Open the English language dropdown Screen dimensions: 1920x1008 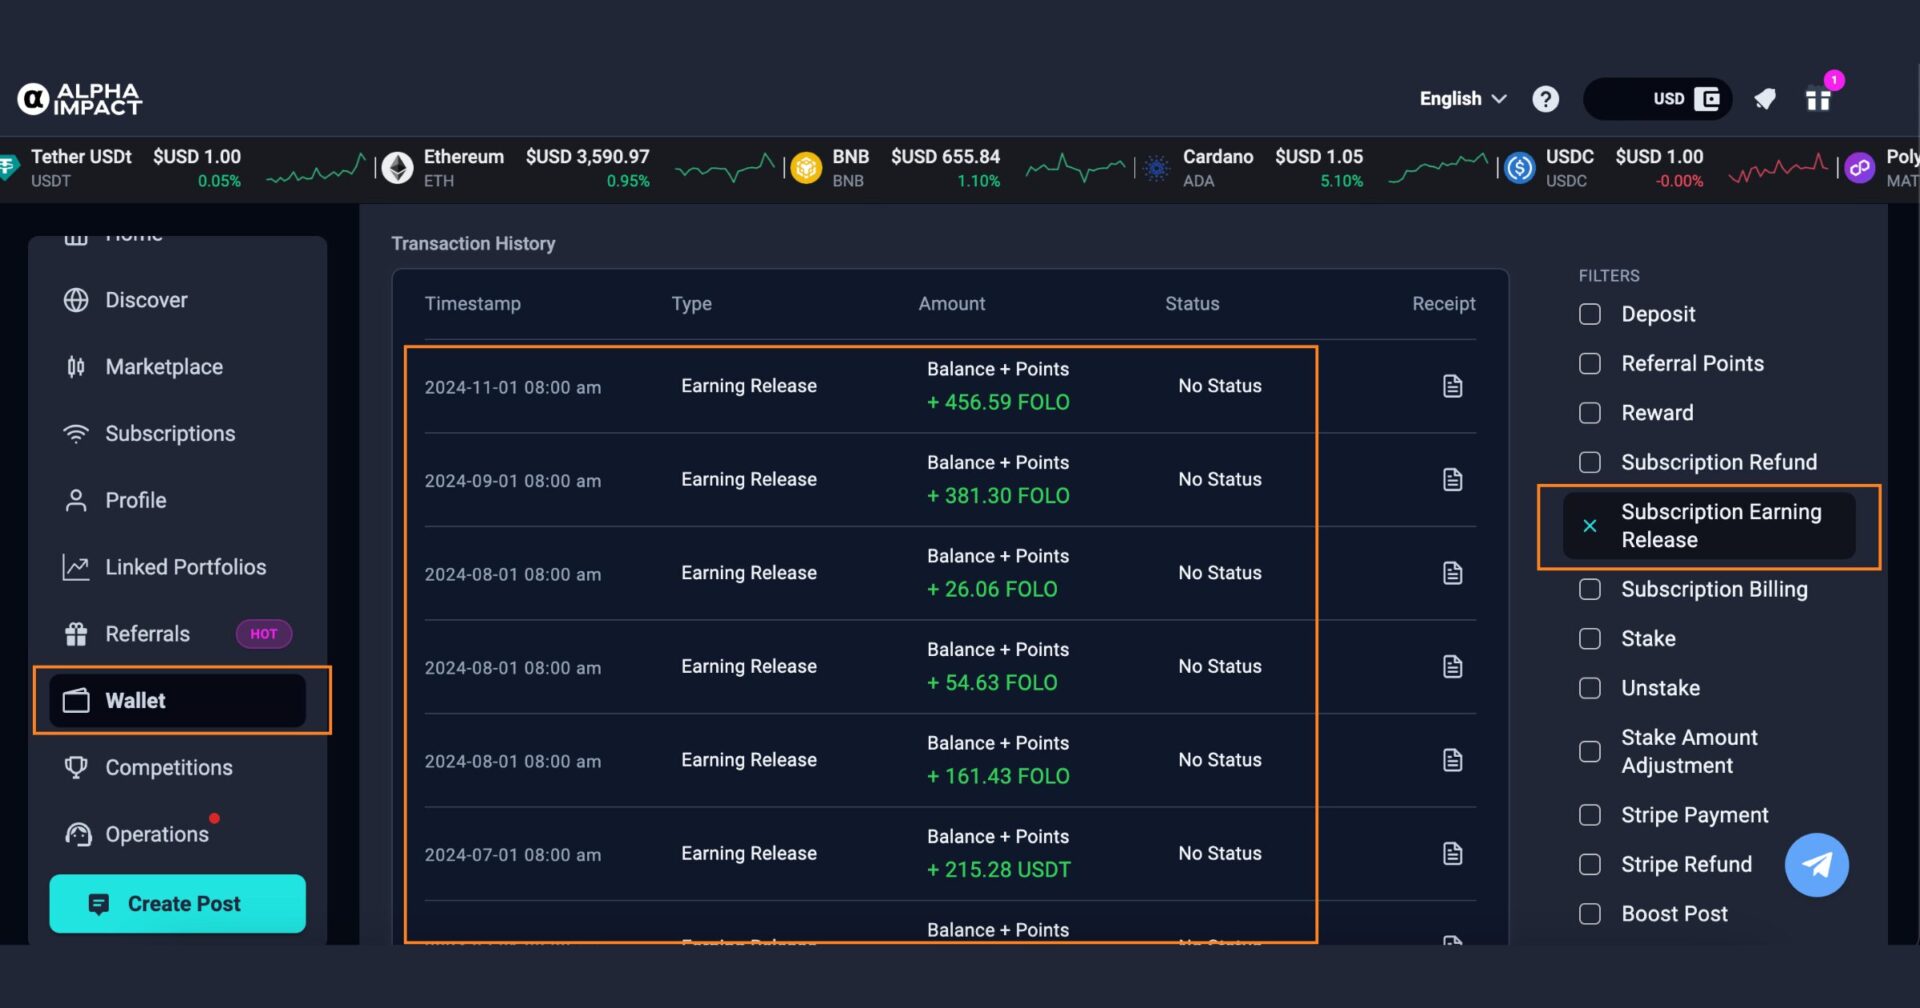[1463, 99]
